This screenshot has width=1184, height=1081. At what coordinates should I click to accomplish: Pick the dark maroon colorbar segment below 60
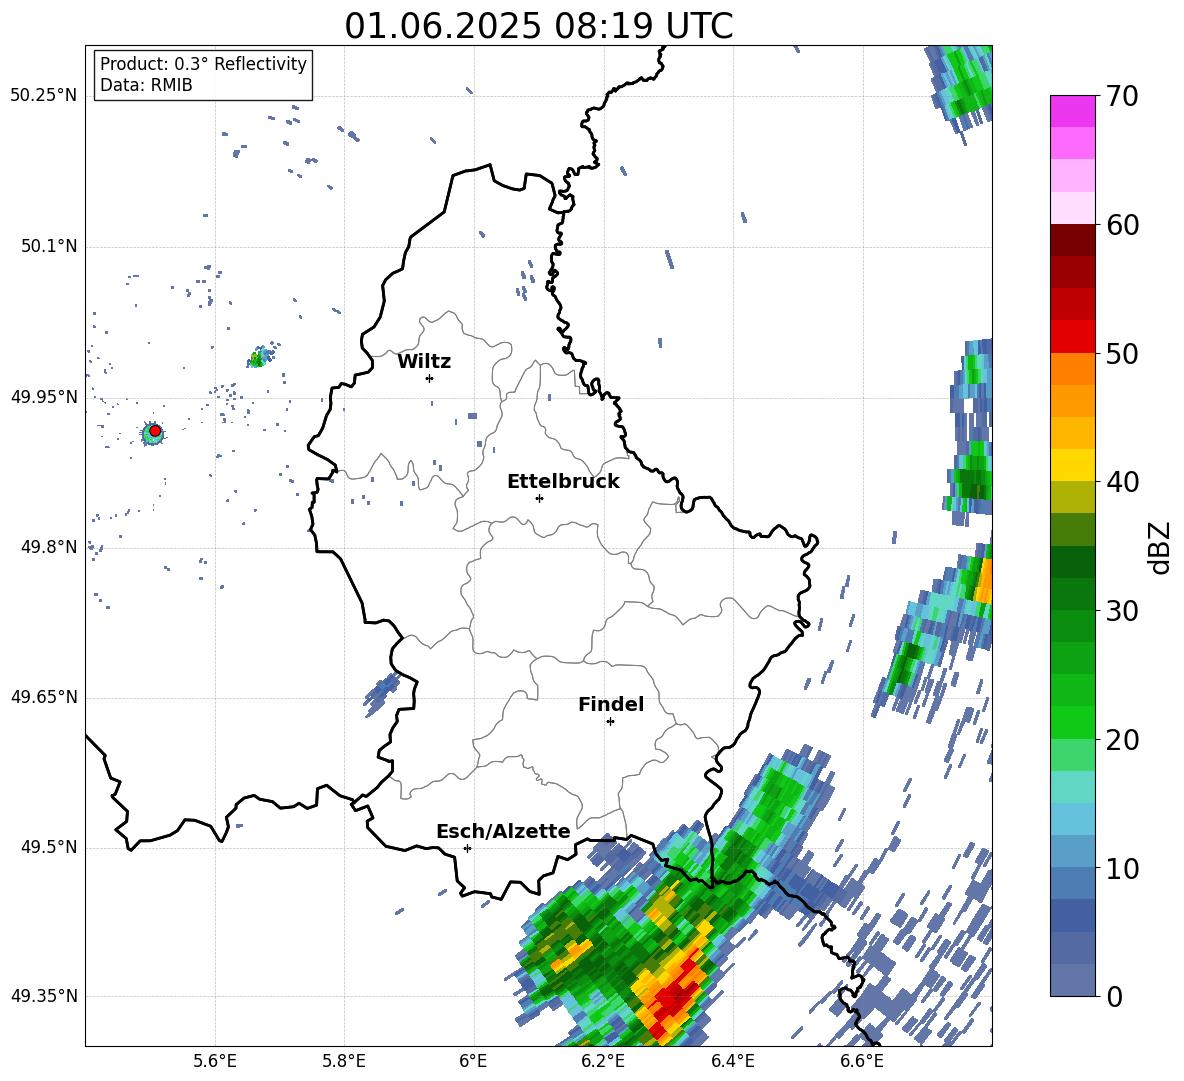click(1072, 240)
